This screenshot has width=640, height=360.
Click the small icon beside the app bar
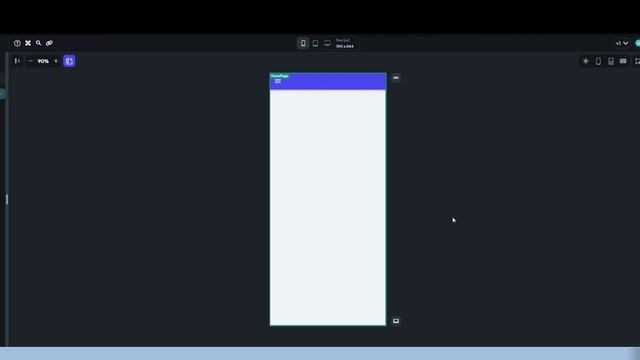396,78
